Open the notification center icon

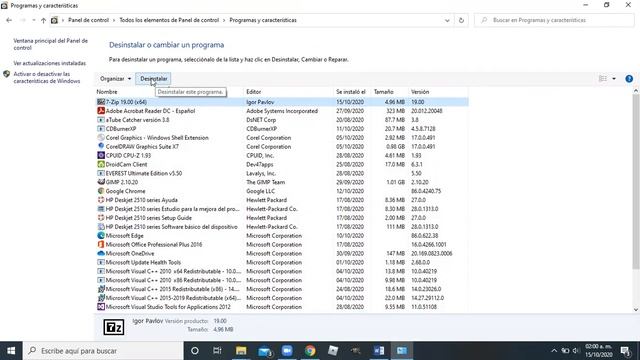click(625, 351)
